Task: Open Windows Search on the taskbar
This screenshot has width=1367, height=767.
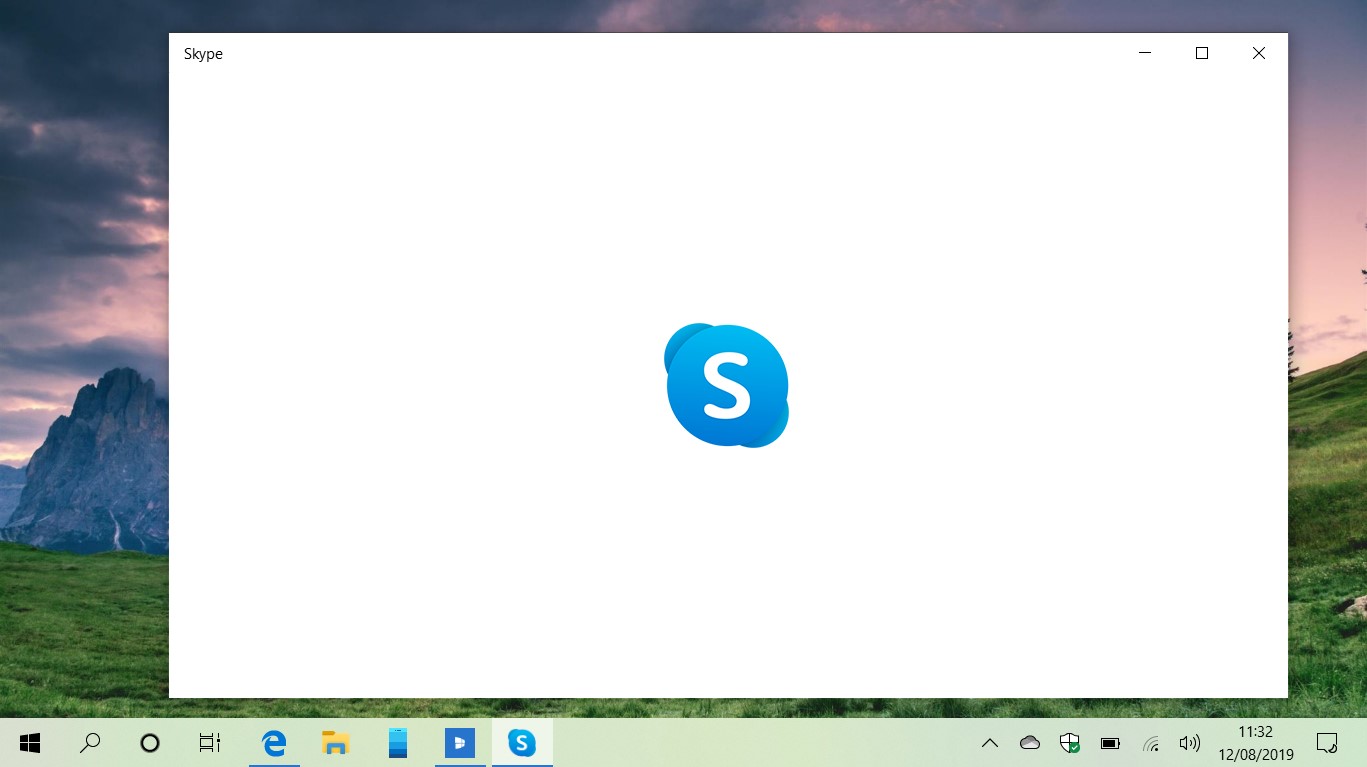Action: pos(89,743)
